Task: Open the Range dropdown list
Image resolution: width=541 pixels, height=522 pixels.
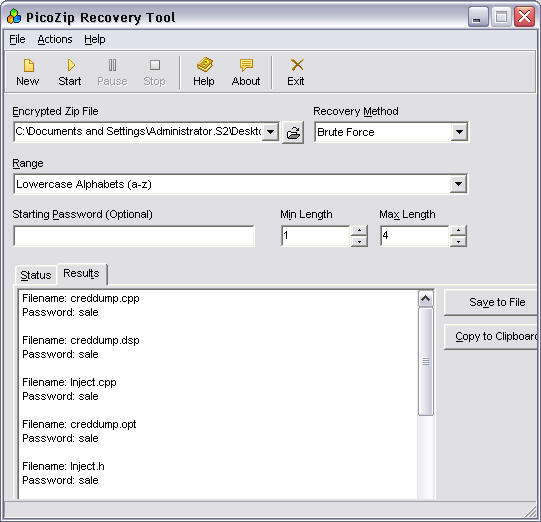Action: click(x=458, y=184)
